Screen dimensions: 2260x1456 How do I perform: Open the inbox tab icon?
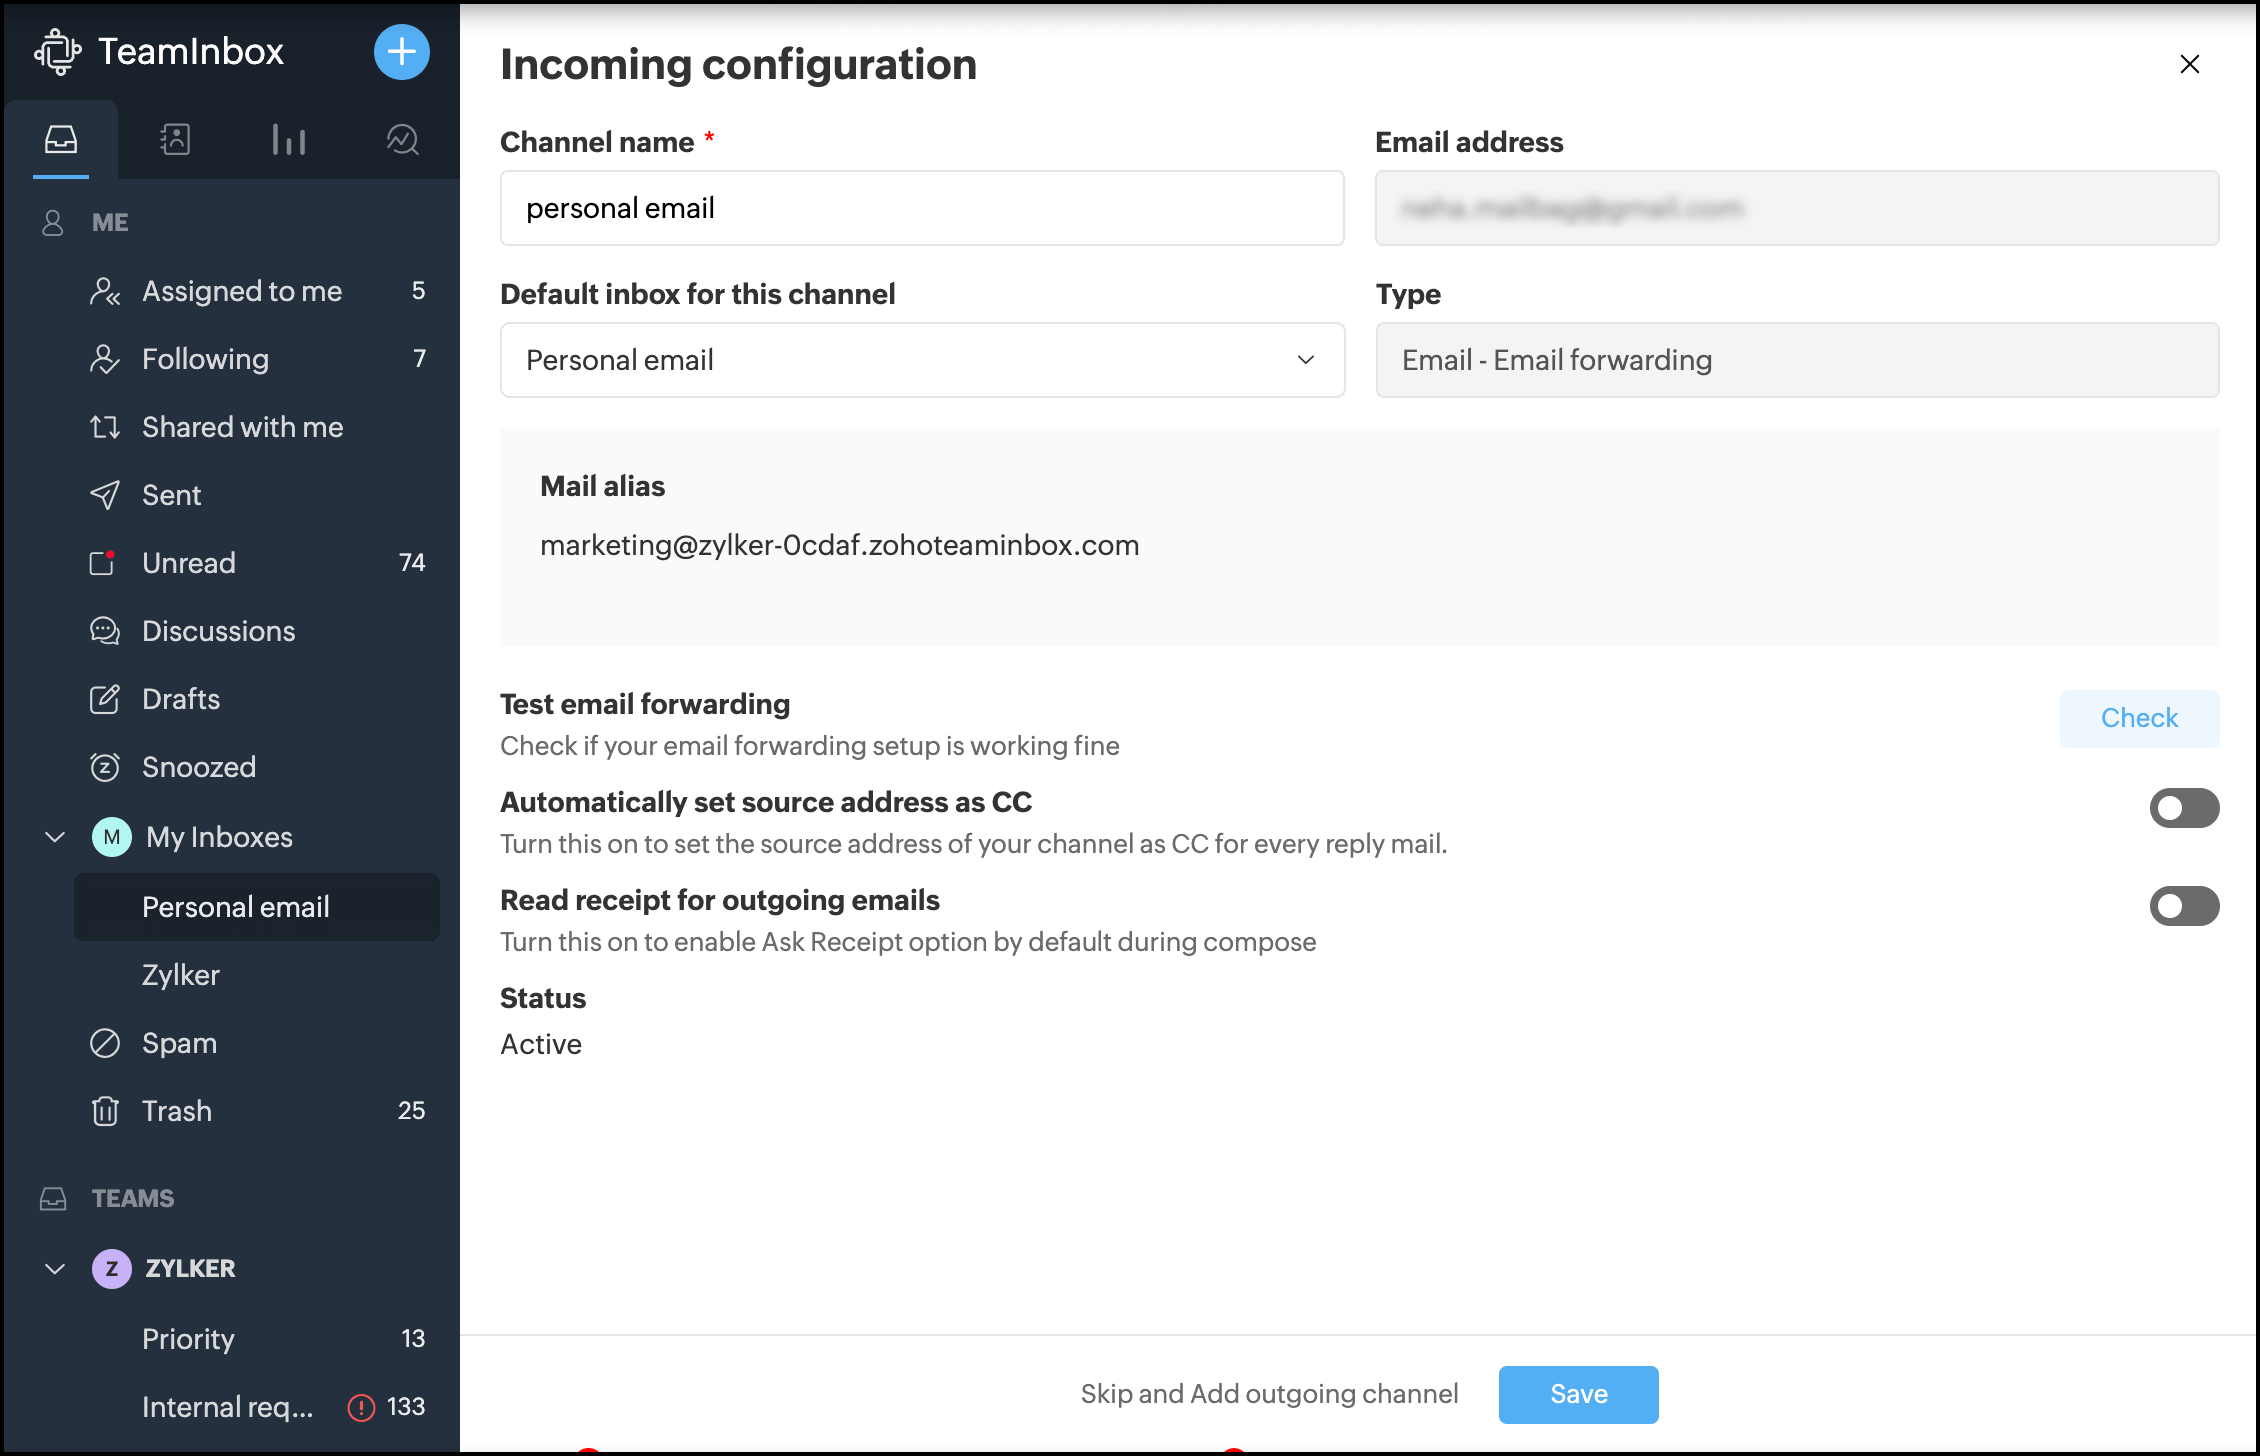click(x=61, y=139)
